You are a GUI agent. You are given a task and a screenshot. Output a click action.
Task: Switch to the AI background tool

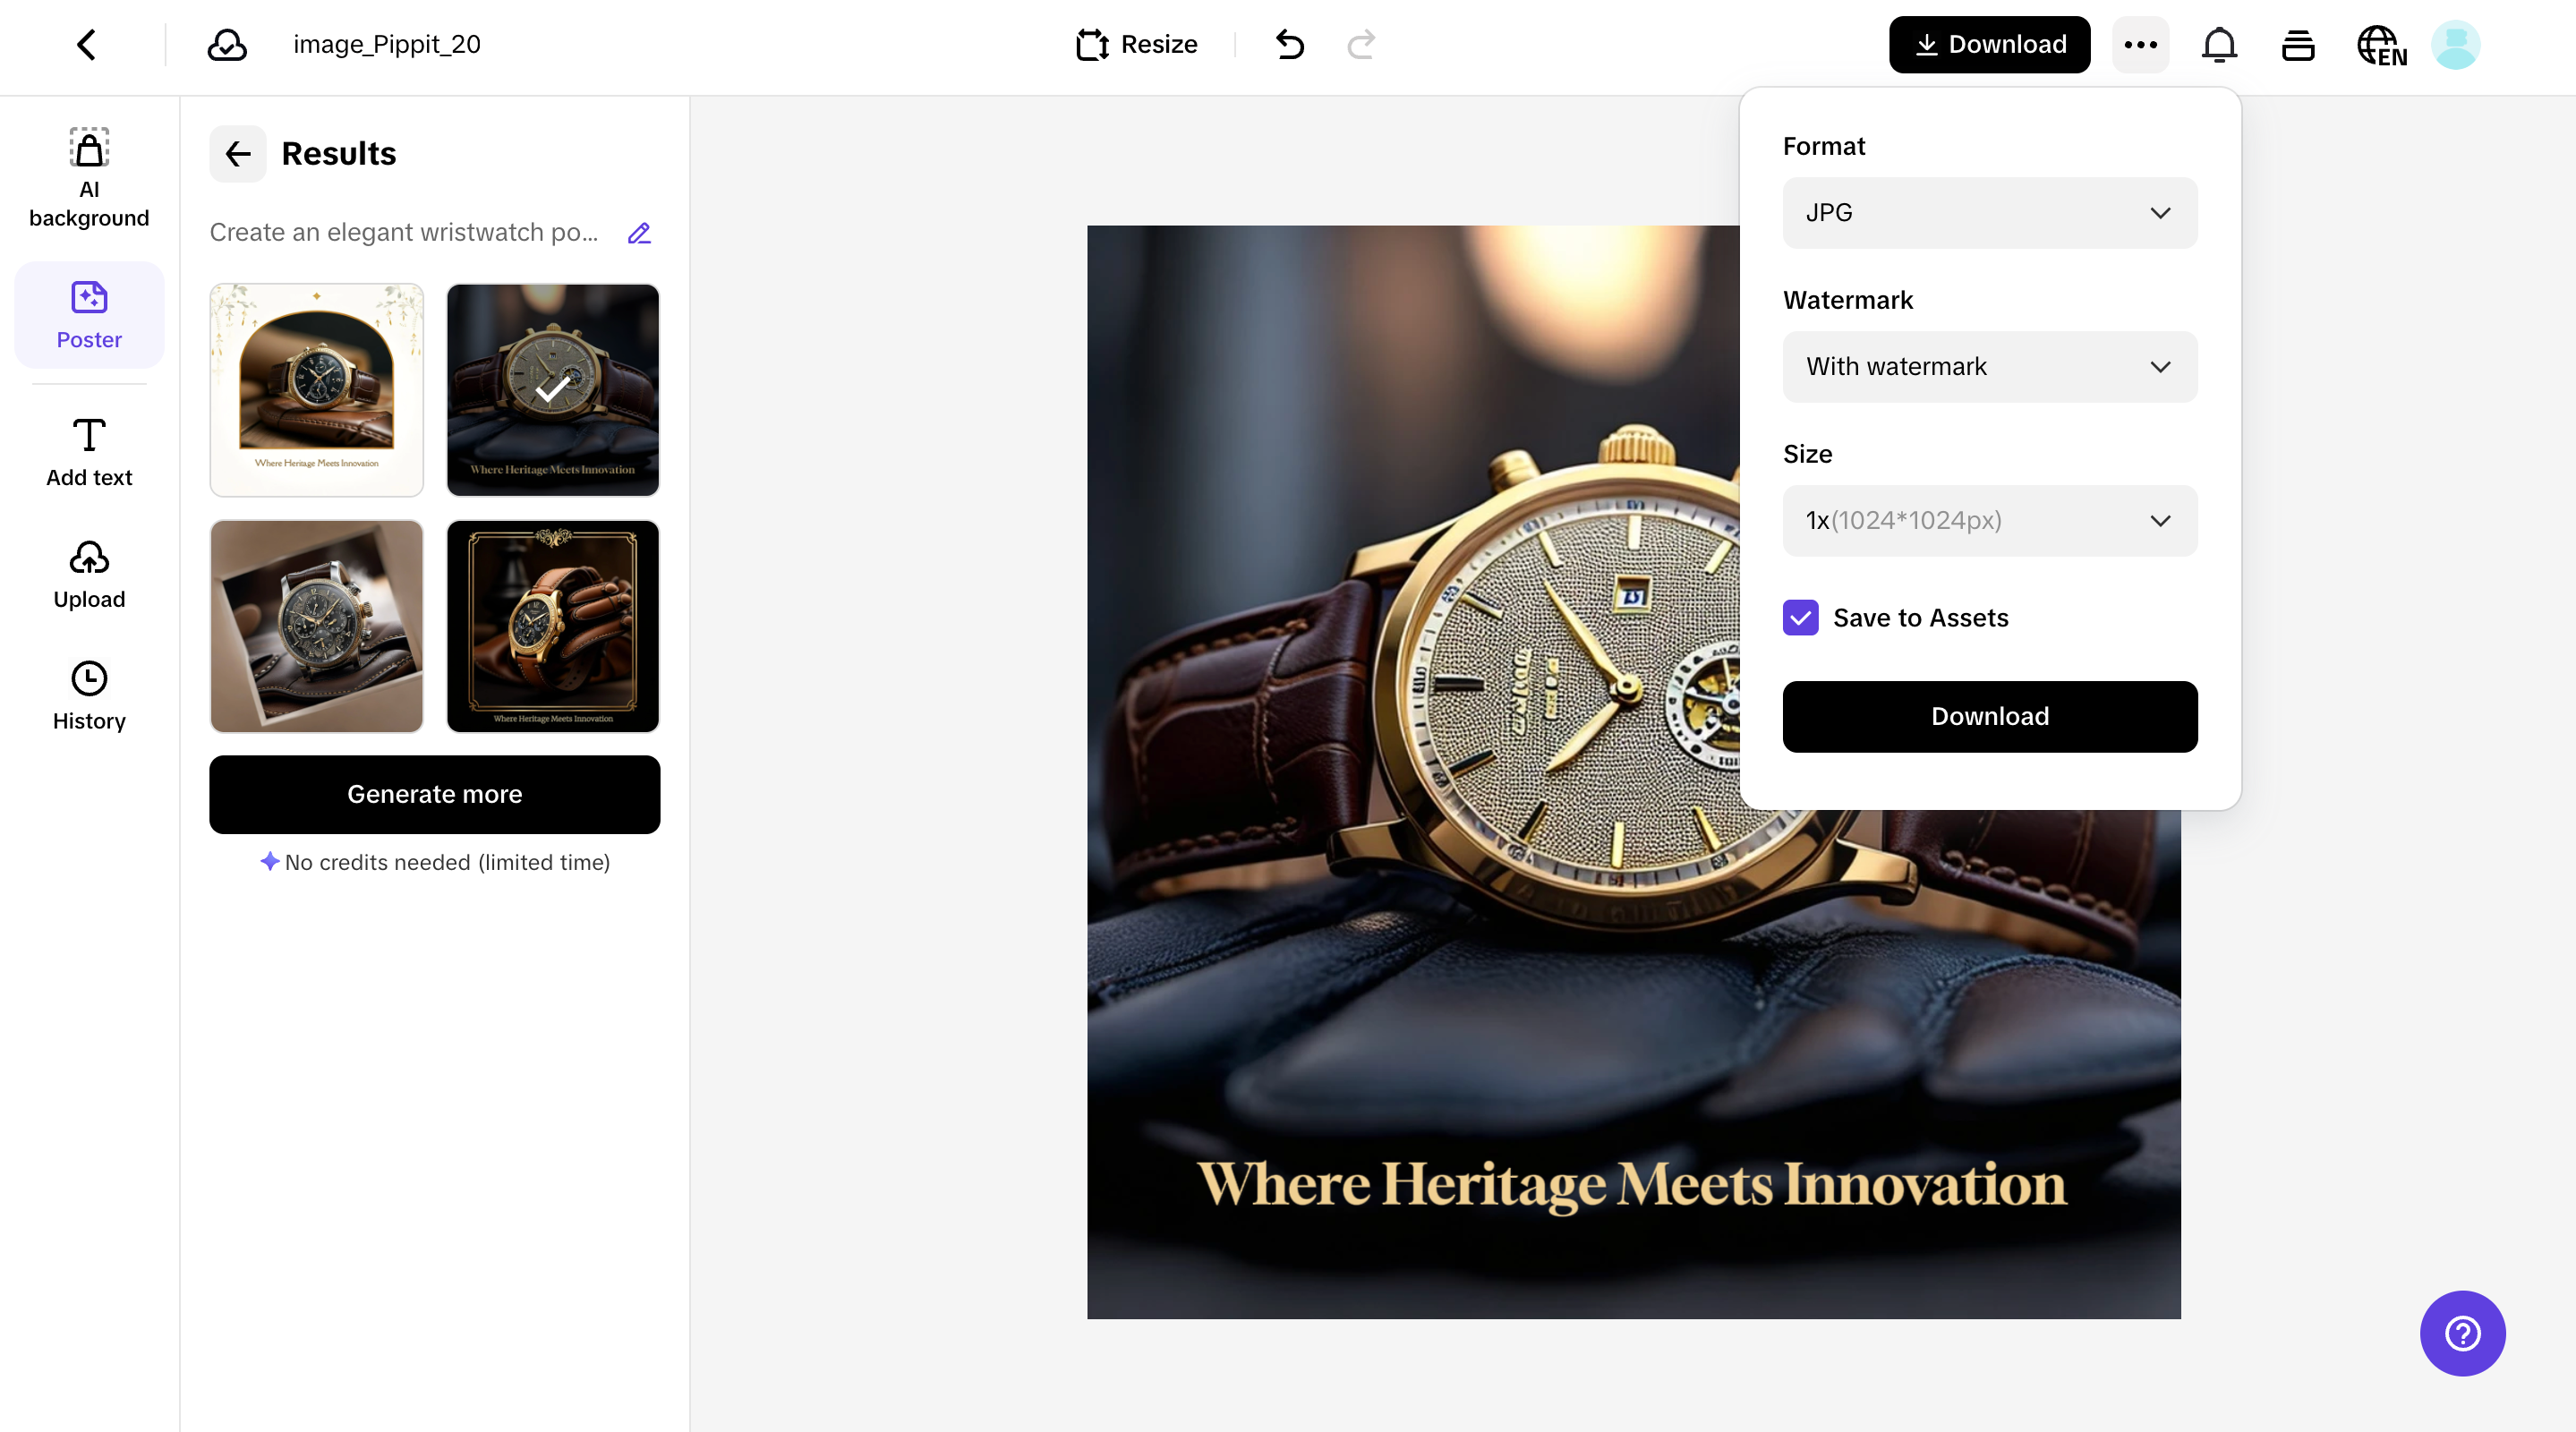(89, 177)
